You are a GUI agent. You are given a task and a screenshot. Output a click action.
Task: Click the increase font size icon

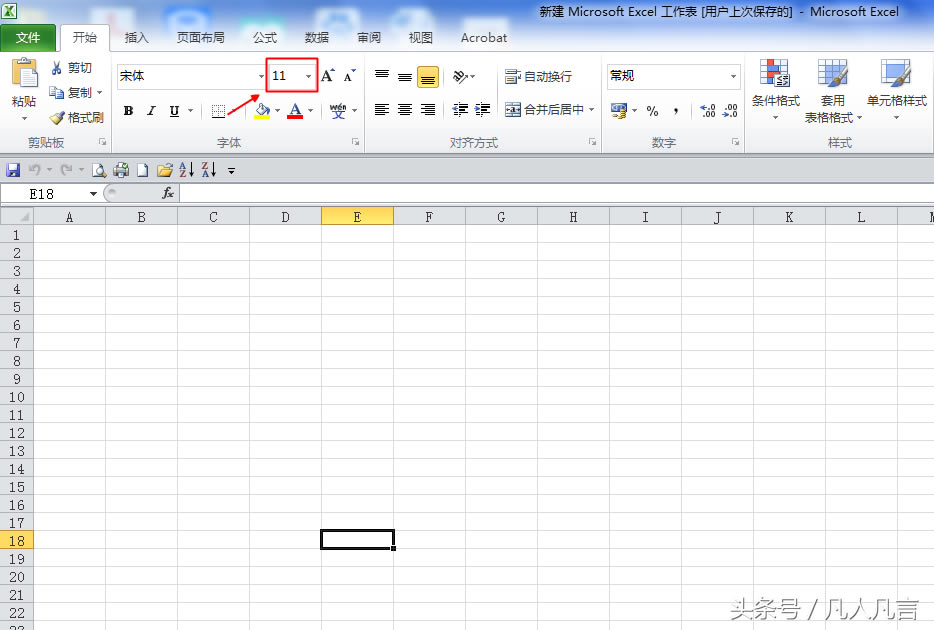tap(327, 76)
